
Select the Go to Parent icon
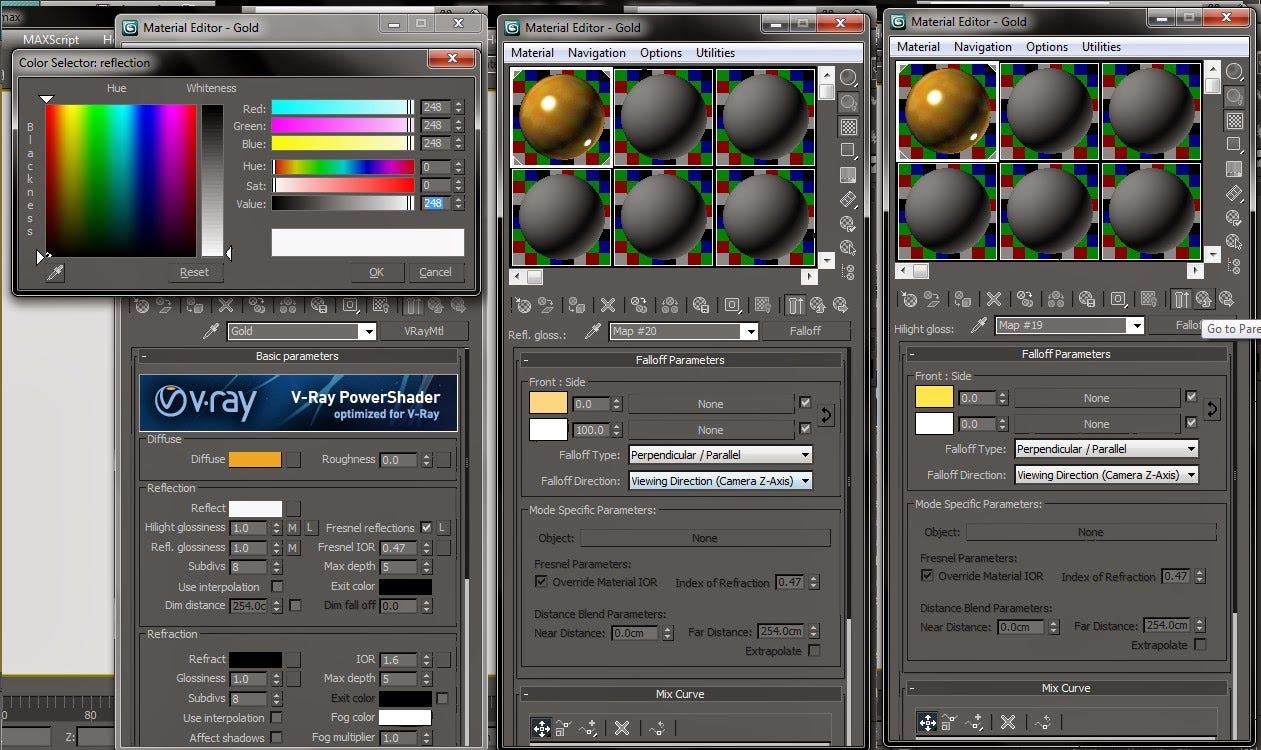click(1202, 302)
